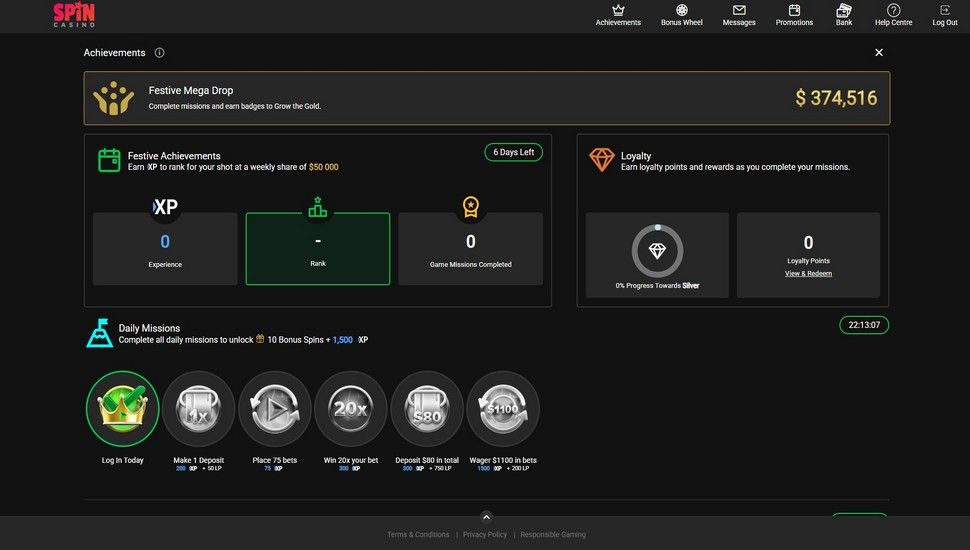Click the $50 000 weekly share amount
Image resolution: width=970 pixels, height=550 pixels.
pos(324,167)
